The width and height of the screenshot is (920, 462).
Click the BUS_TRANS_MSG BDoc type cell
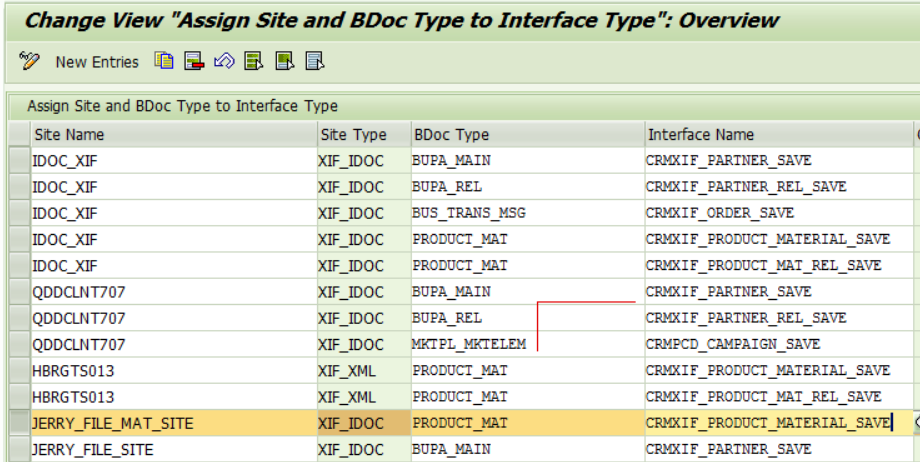point(528,213)
